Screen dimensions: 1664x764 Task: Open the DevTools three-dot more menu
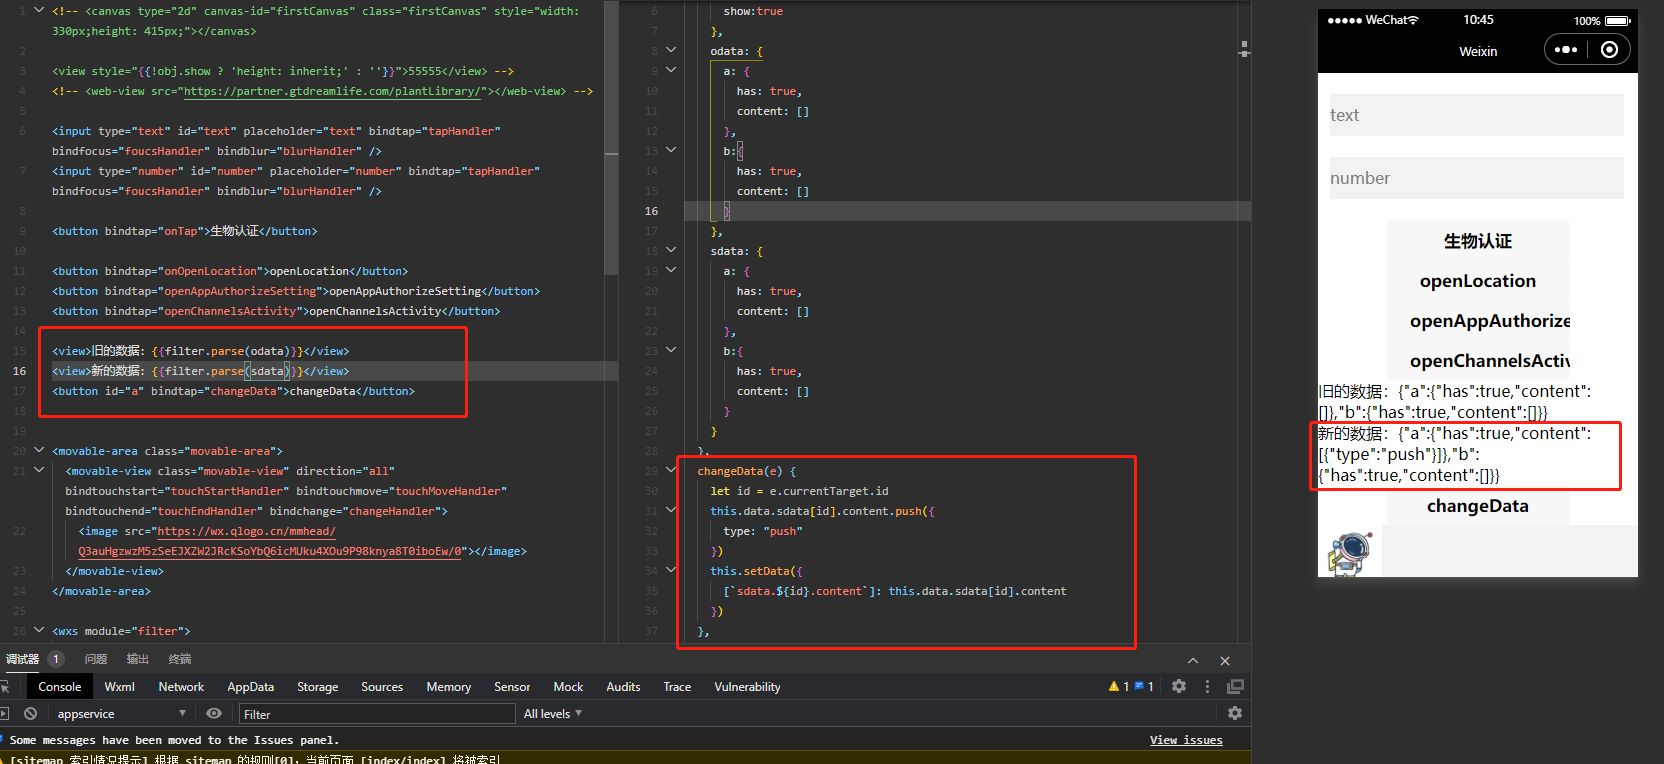(1207, 686)
